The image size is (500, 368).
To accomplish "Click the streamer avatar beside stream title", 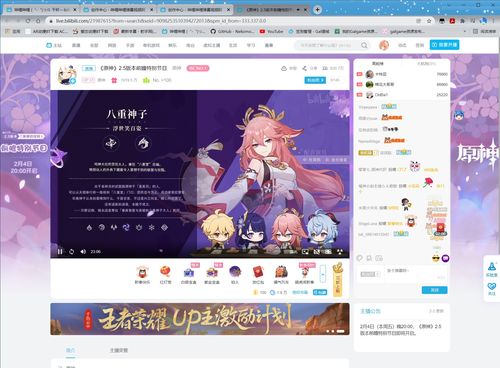I will click(x=66, y=74).
